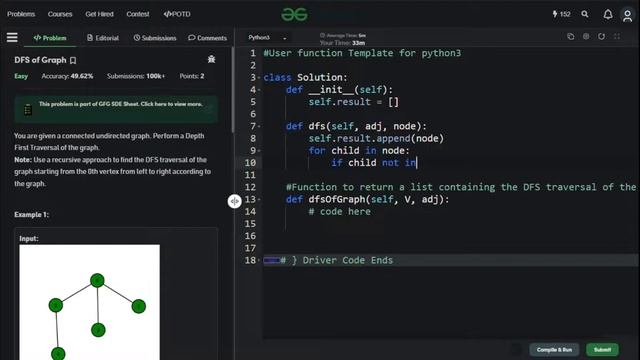Viewport: 640px width, 360px height.
Task: Open the Problems menu
Action: coord(21,14)
